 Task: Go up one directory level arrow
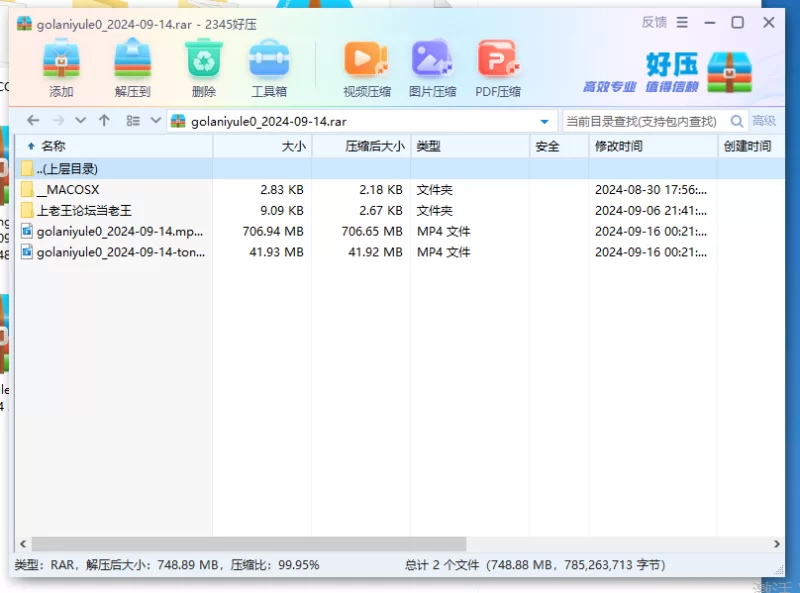point(104,121)
